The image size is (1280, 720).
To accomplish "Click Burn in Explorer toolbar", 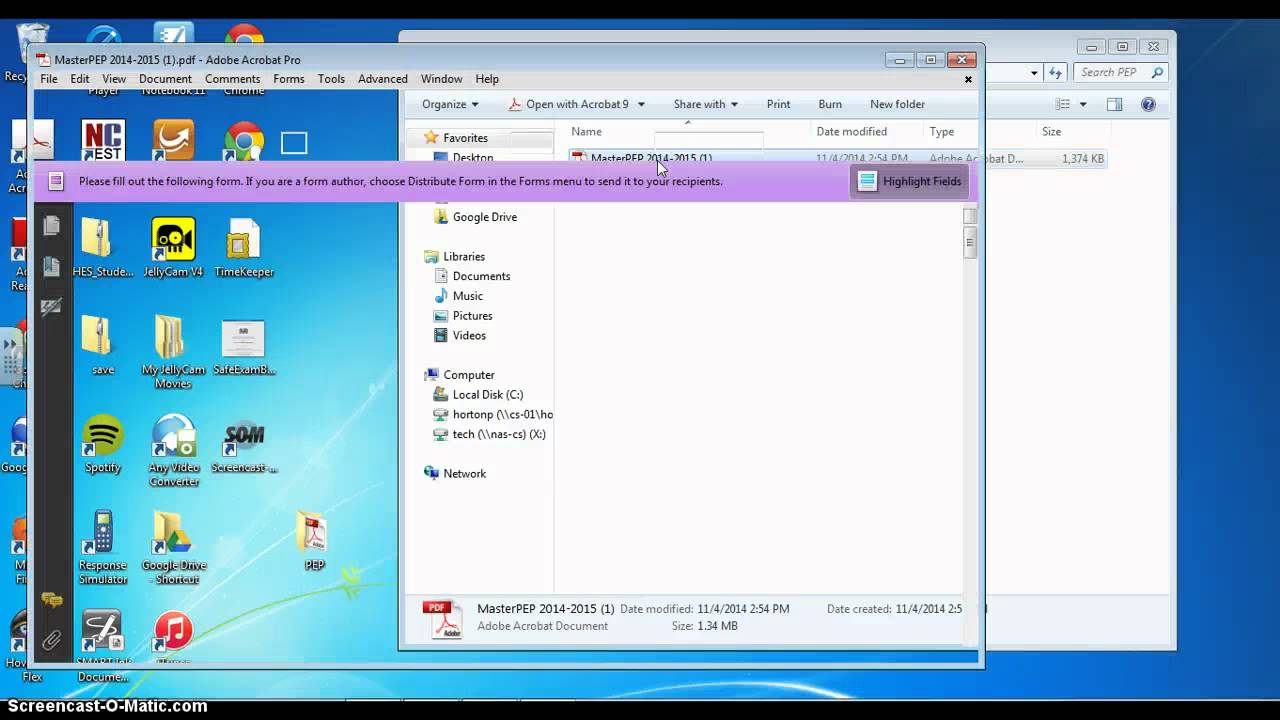I will pos(830,104).
